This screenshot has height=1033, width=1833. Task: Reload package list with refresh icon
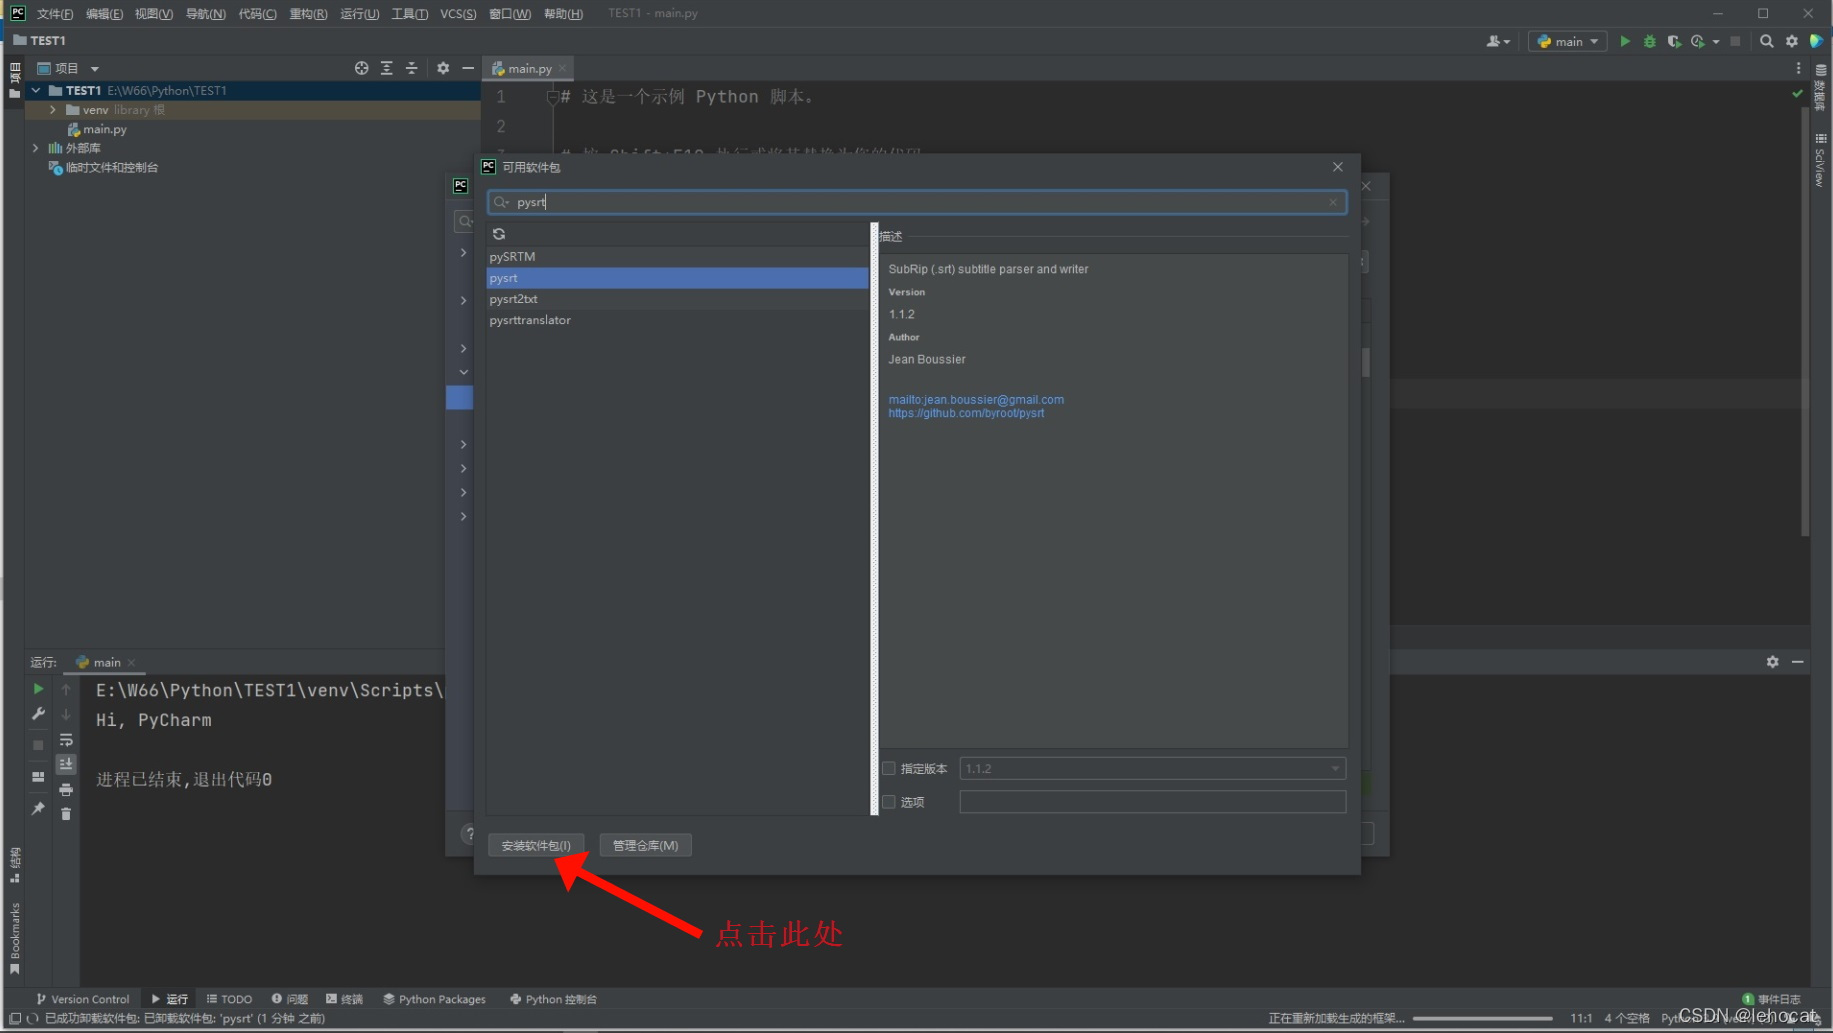499,234
